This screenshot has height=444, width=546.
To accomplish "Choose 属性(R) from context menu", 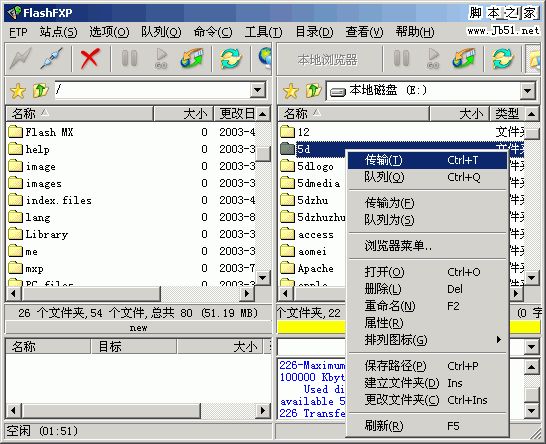I will [427, 323].
